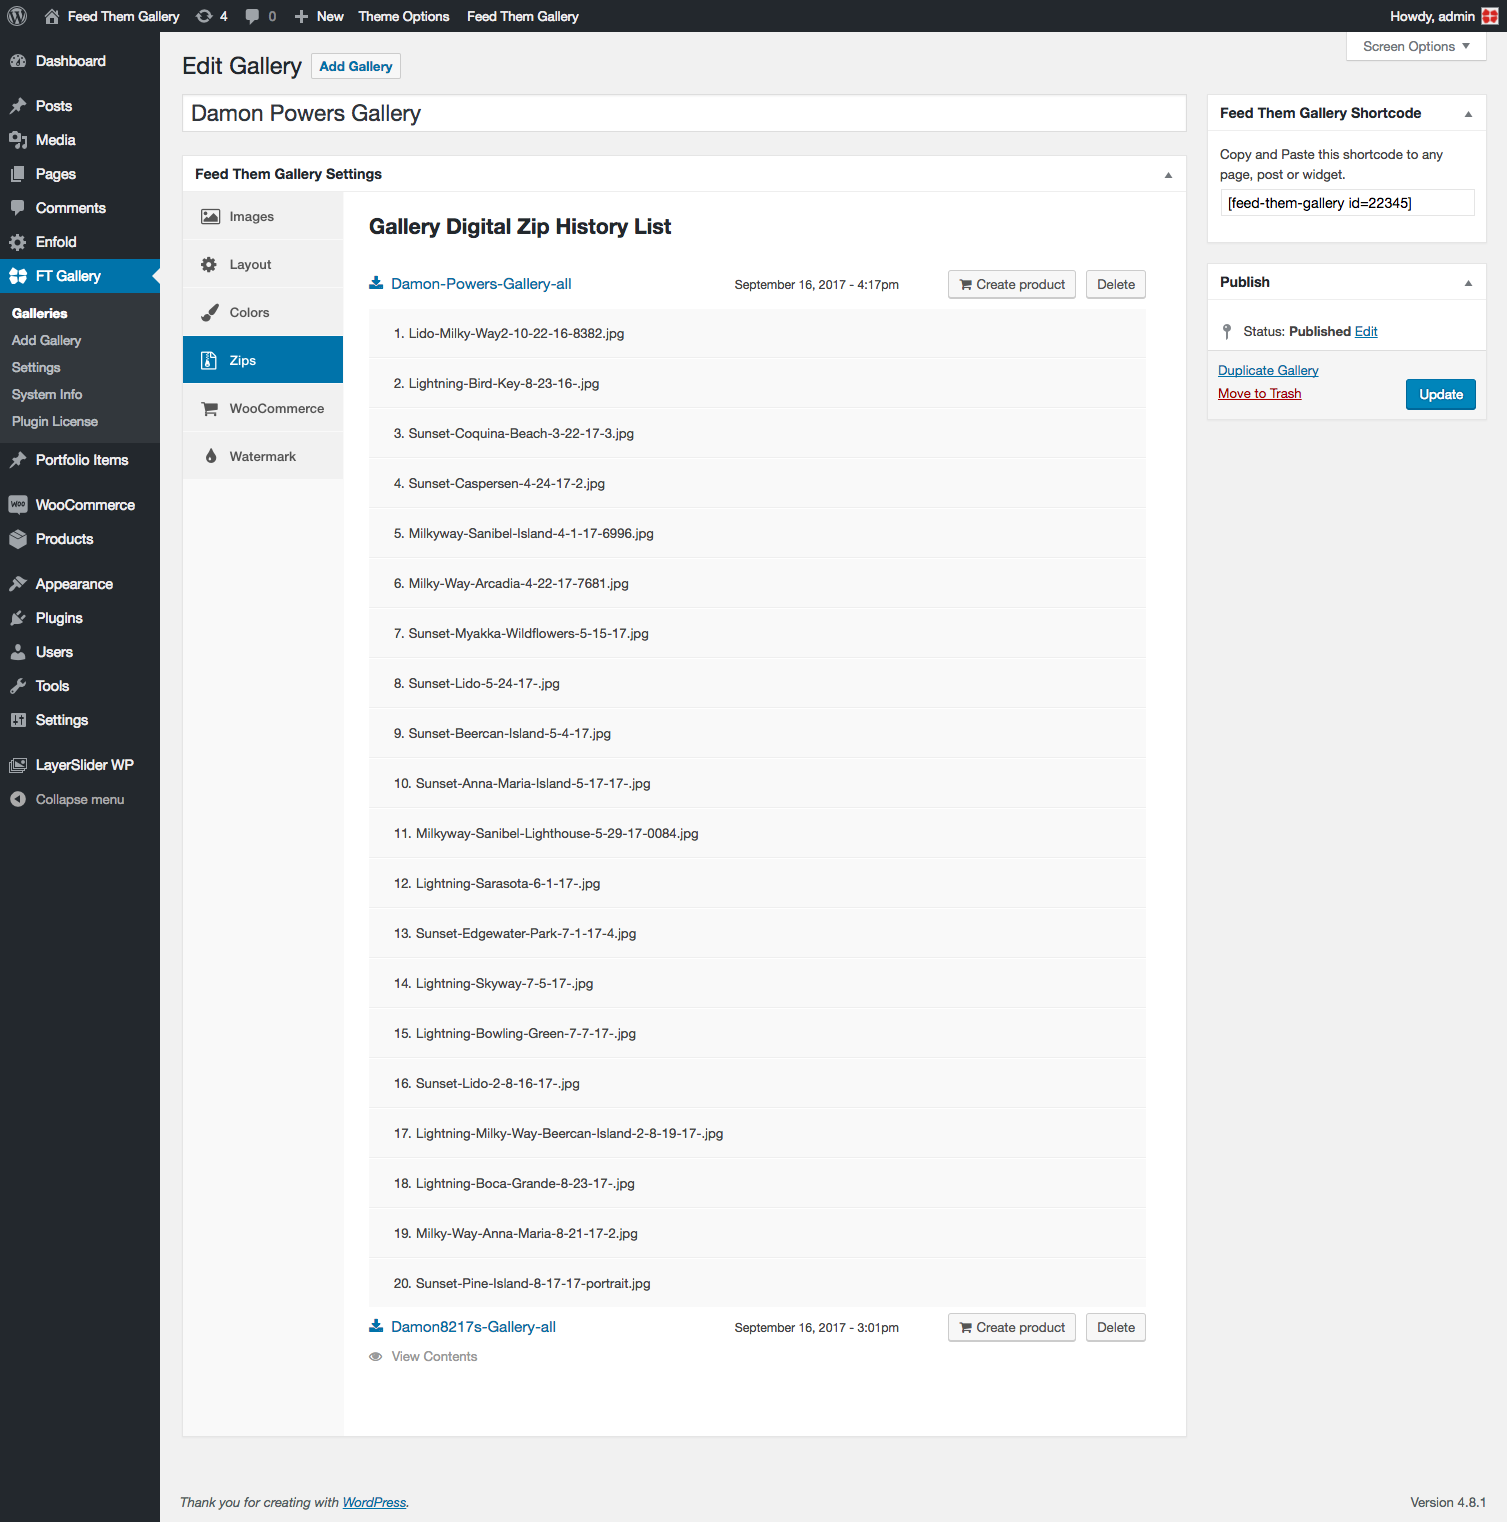Click the admin avatar icon
The height and width of the screenshot is (1522, 1507).
coord(1490,16)
